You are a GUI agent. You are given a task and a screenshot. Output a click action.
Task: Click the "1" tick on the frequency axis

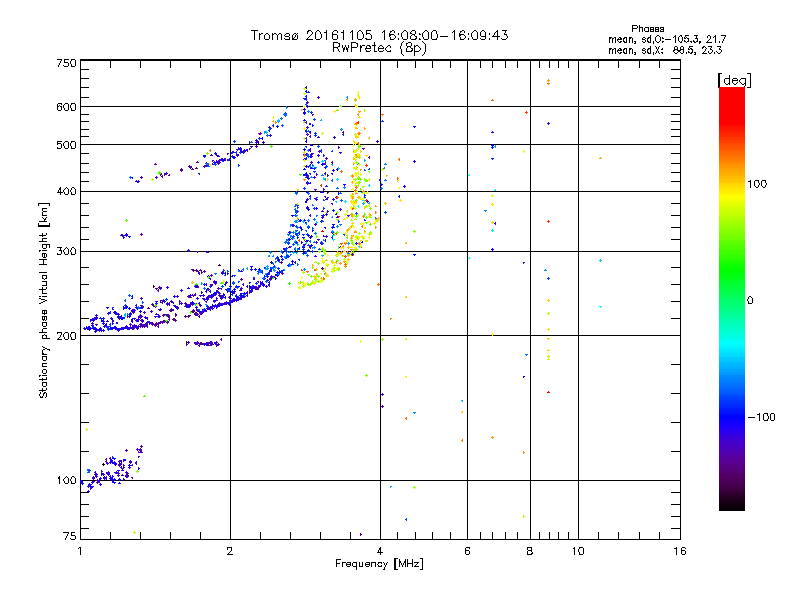click(x=80, y=551)
